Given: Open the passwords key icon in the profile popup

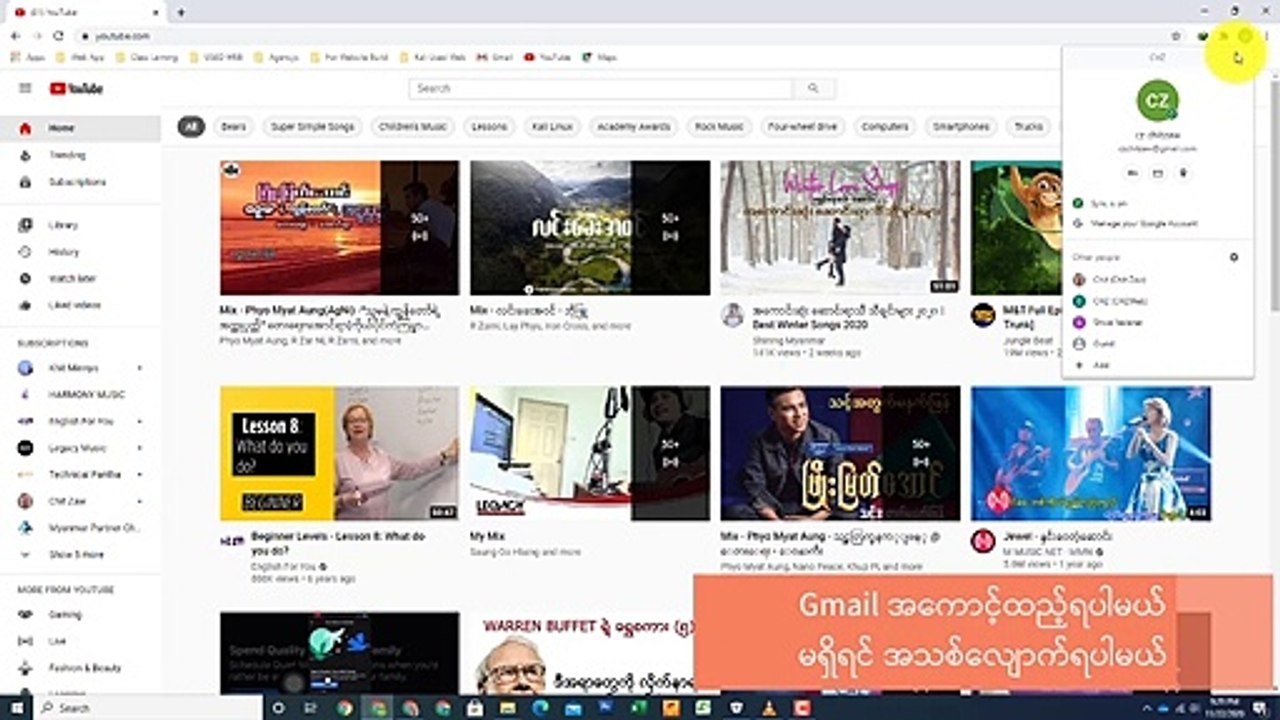Looking at the screenshot, I should (x=1133, y=173).
